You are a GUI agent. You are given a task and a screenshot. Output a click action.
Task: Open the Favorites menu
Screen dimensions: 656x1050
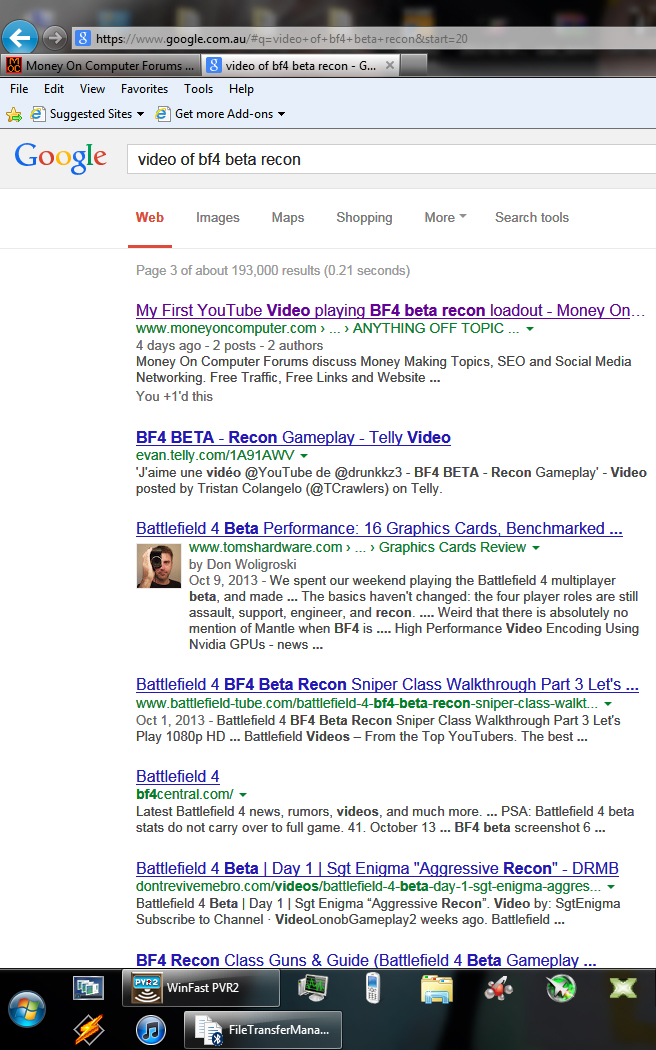(145, 89)
